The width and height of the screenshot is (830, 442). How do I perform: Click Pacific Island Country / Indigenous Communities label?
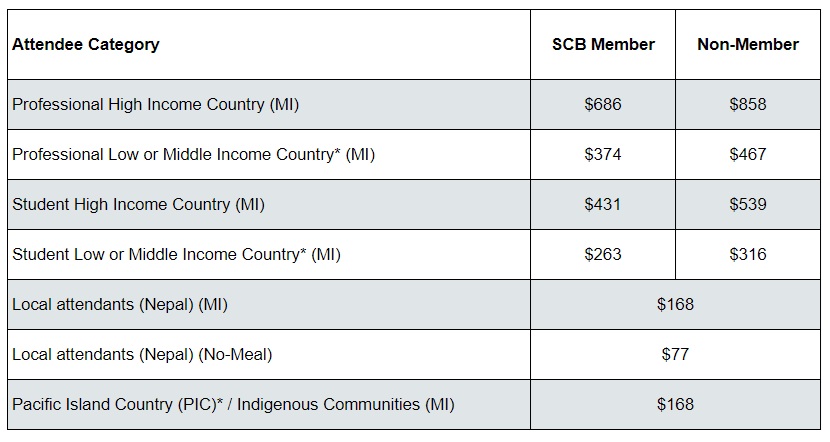[x=233, y=405]
